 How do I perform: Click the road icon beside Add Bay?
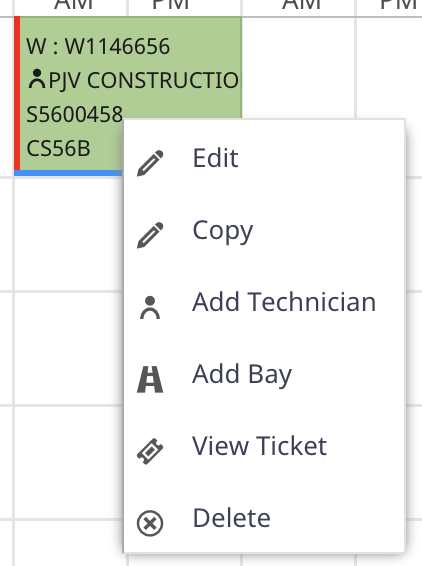(150, 379)
